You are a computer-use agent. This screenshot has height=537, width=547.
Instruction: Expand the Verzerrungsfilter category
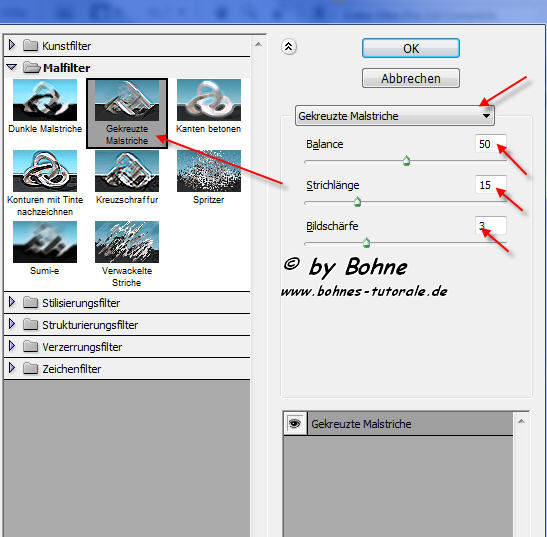click(x=12, y=346)
